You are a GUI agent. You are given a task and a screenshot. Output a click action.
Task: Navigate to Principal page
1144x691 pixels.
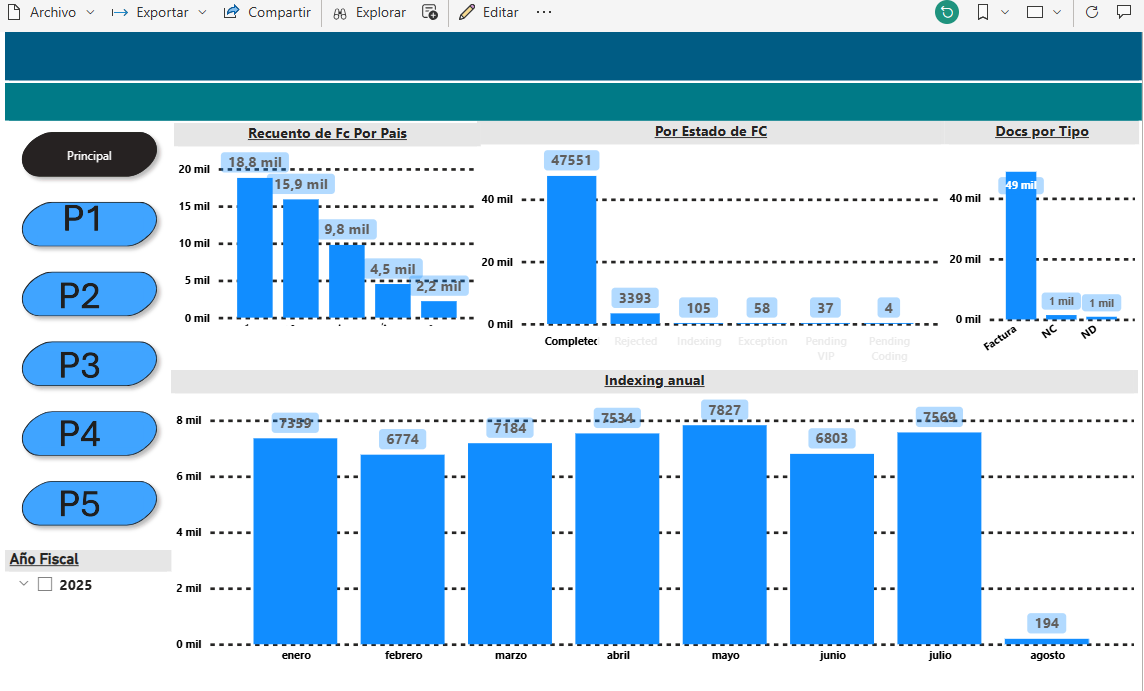tap(89, 154)
